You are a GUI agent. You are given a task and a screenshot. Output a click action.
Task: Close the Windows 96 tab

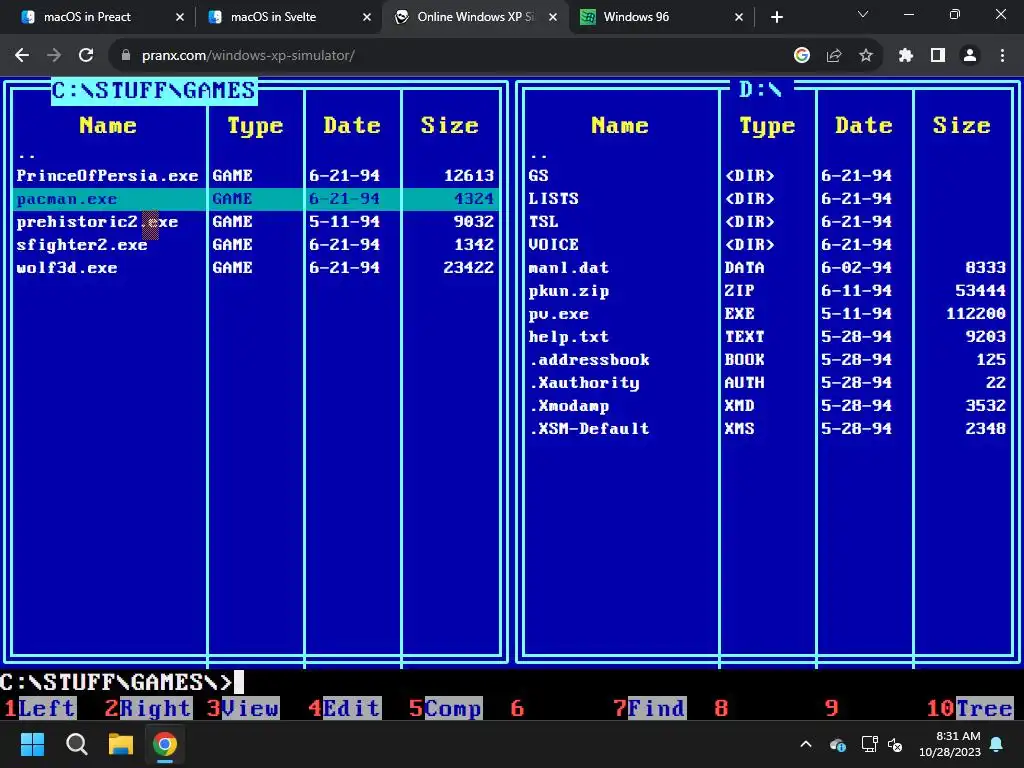(x=739, y=17)
